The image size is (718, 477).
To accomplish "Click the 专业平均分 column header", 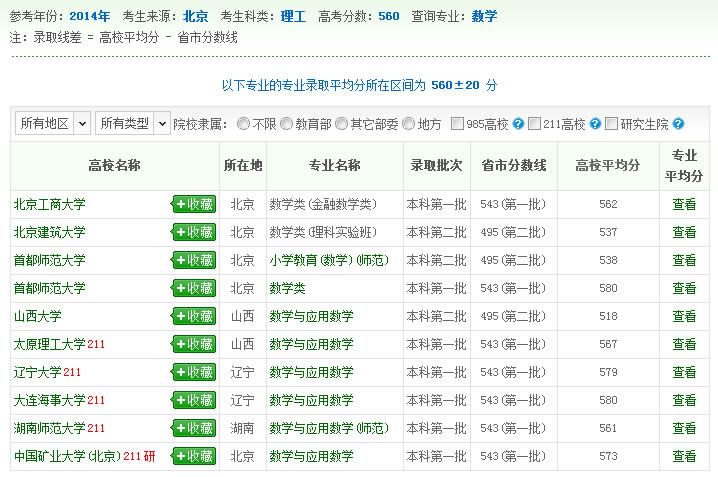I will click(684, 165).
